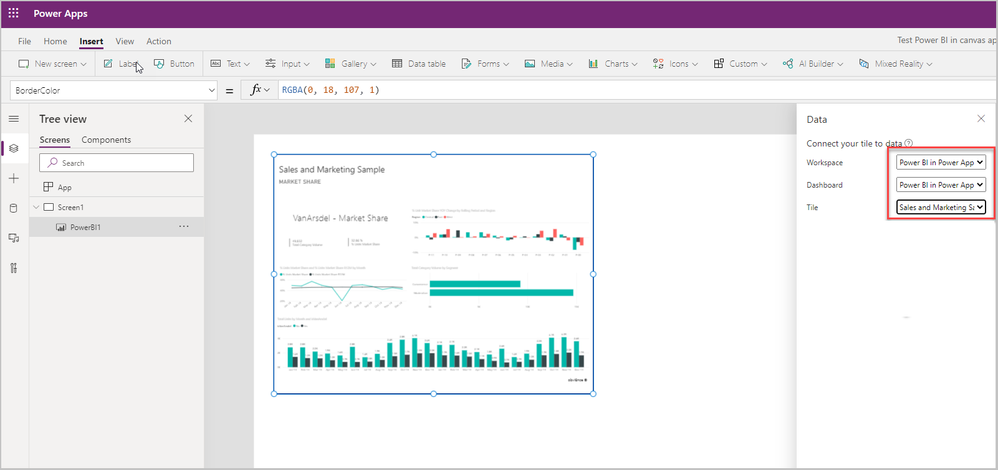Open the Action tab
998x470 pixels.
point(158,41)
